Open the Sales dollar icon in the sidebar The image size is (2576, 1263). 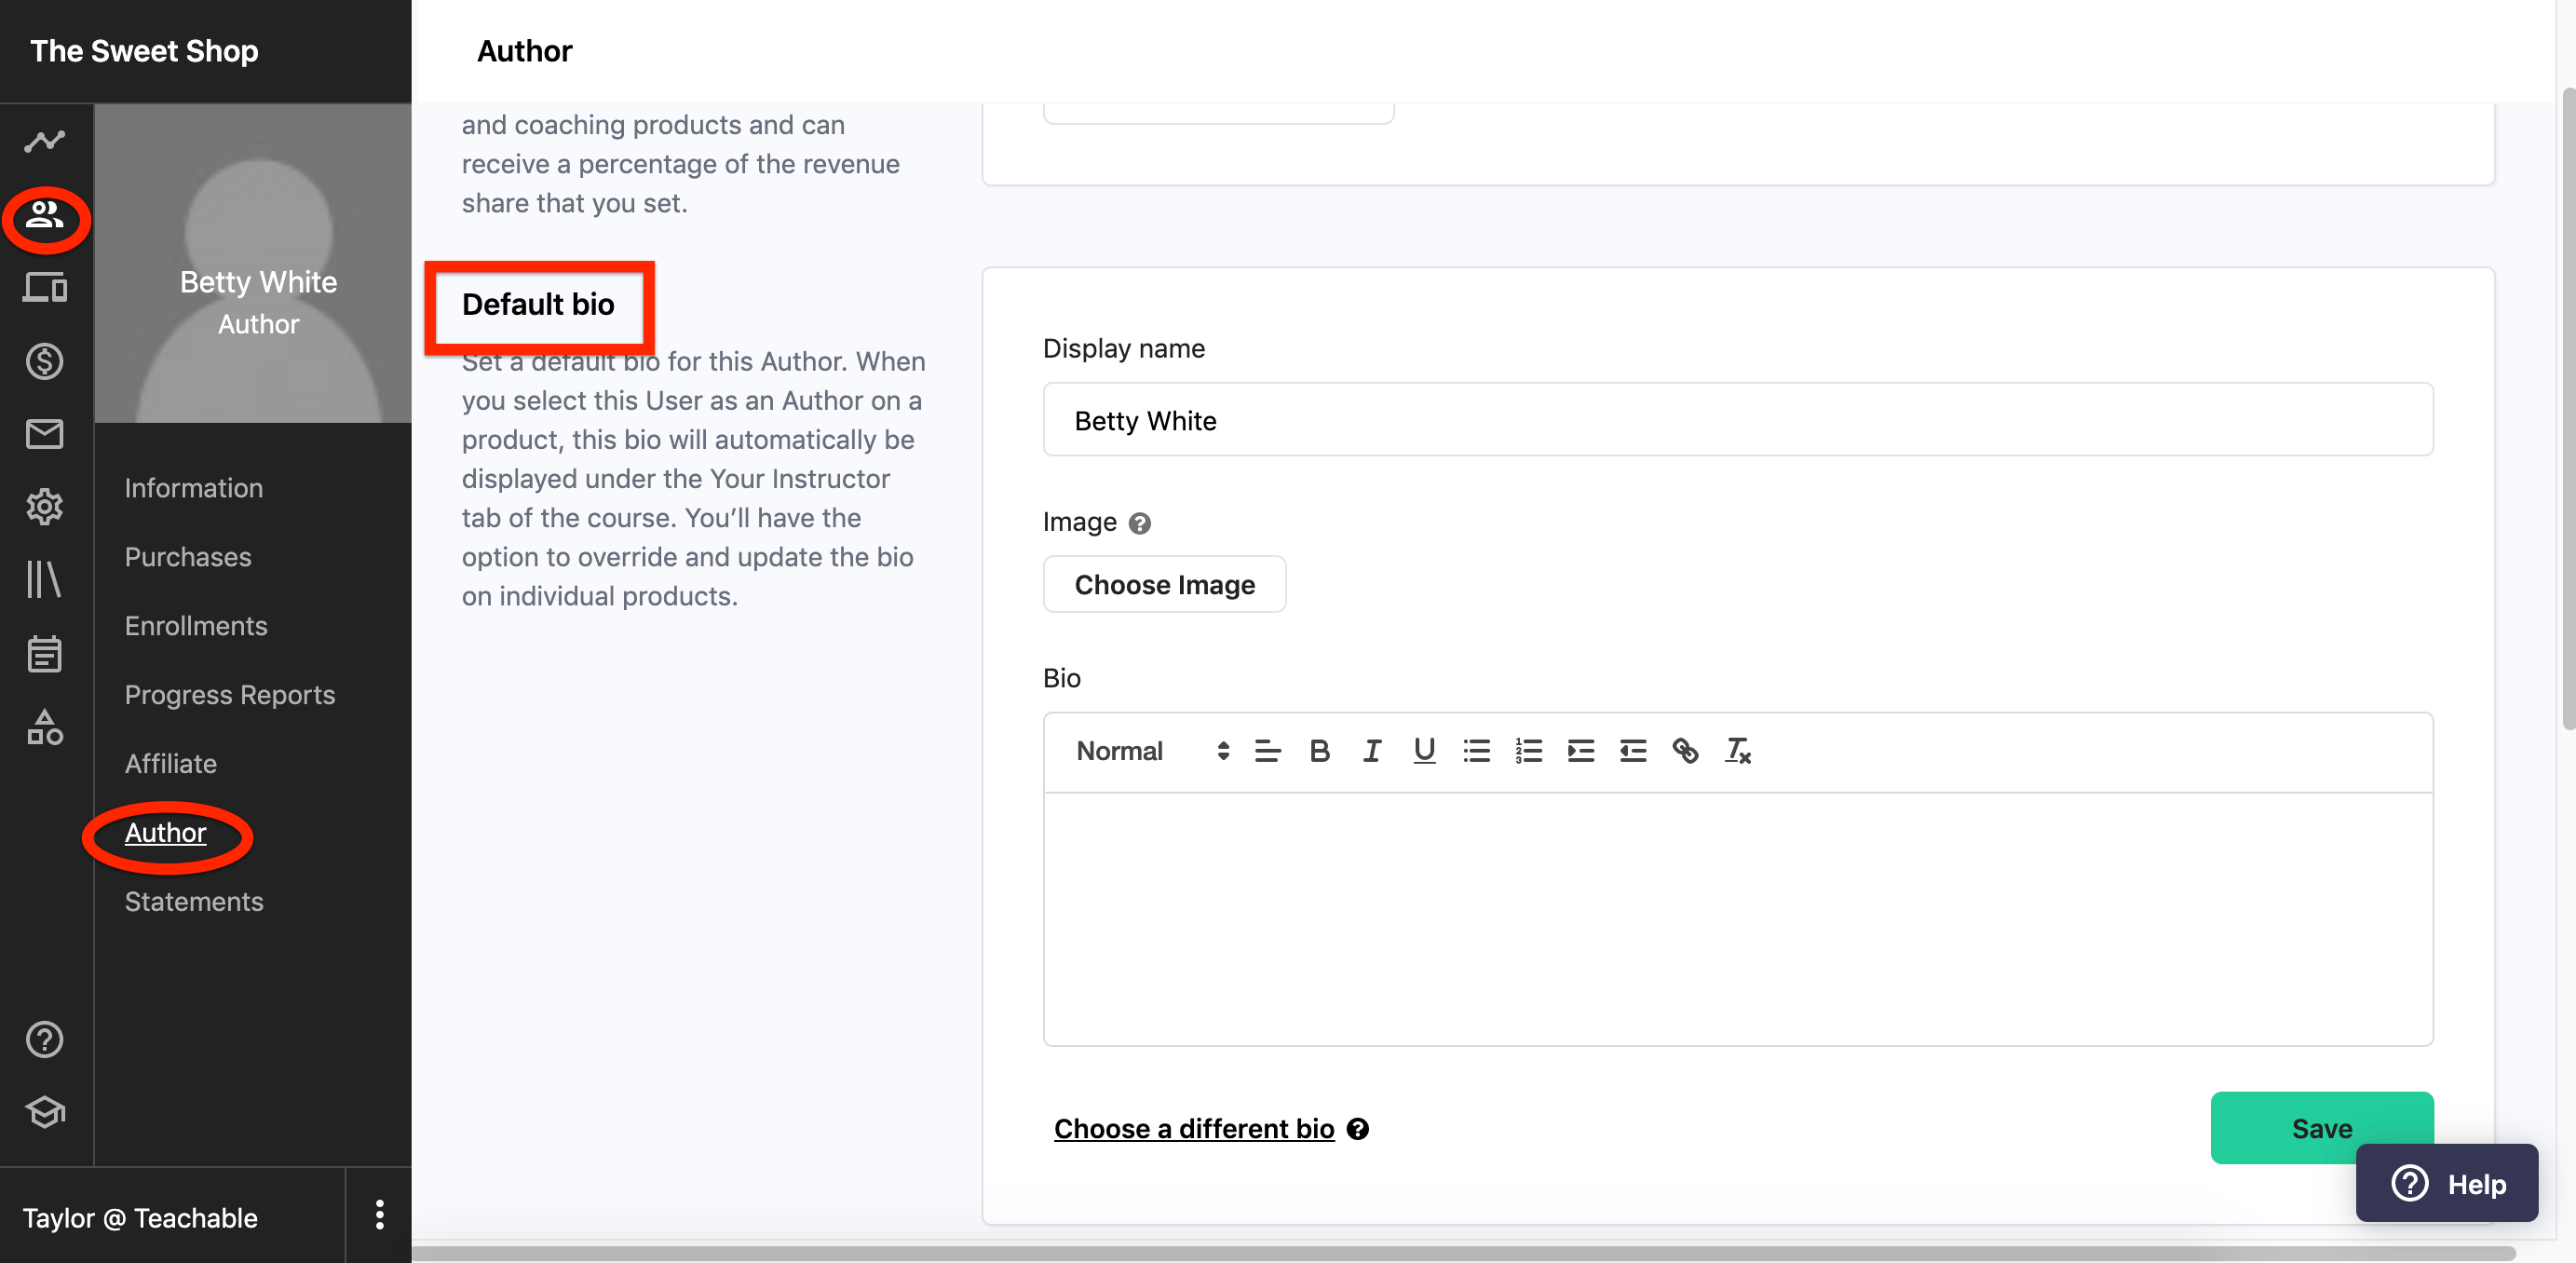point(45,361)
